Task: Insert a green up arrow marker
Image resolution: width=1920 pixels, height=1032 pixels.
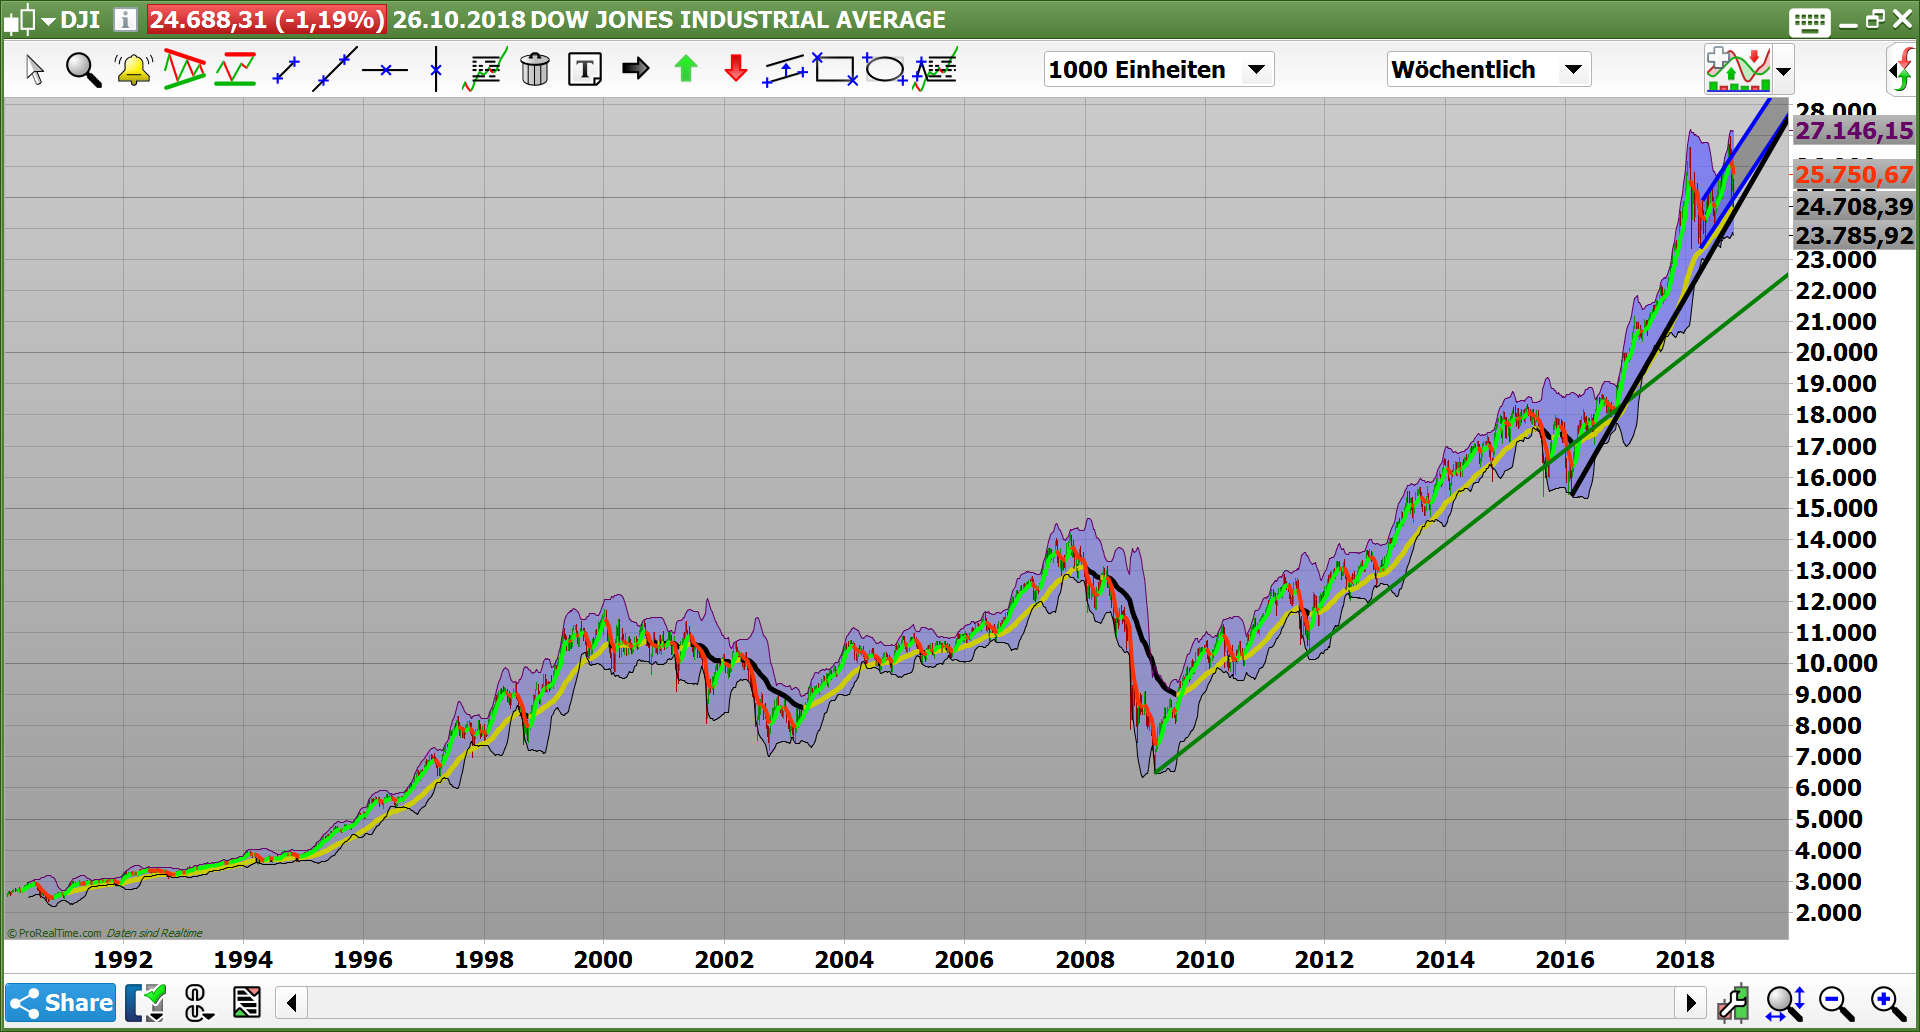Action: point(686,69)
